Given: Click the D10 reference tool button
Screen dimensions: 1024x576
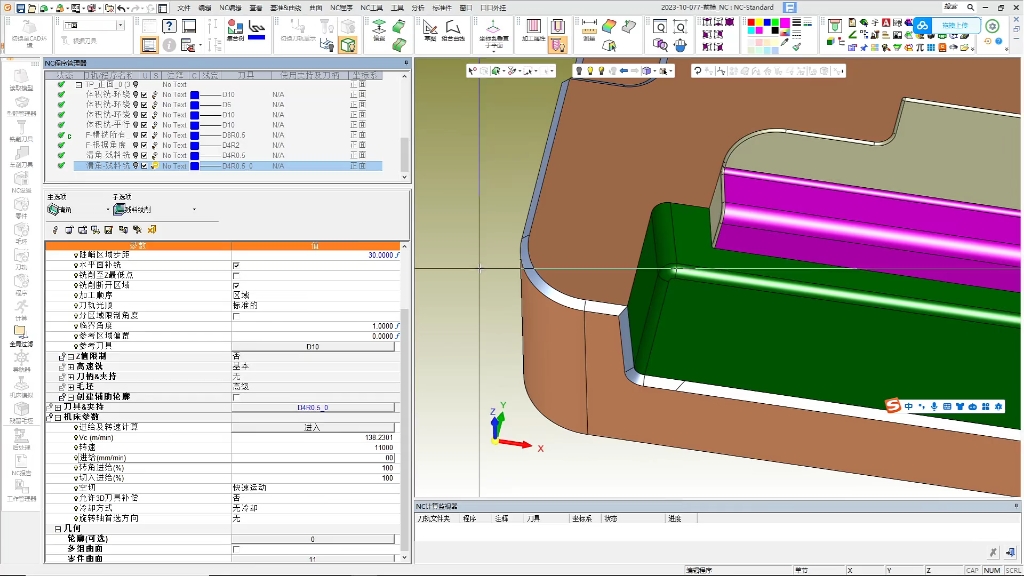Looking at the screenshot, I should [312, 346].
